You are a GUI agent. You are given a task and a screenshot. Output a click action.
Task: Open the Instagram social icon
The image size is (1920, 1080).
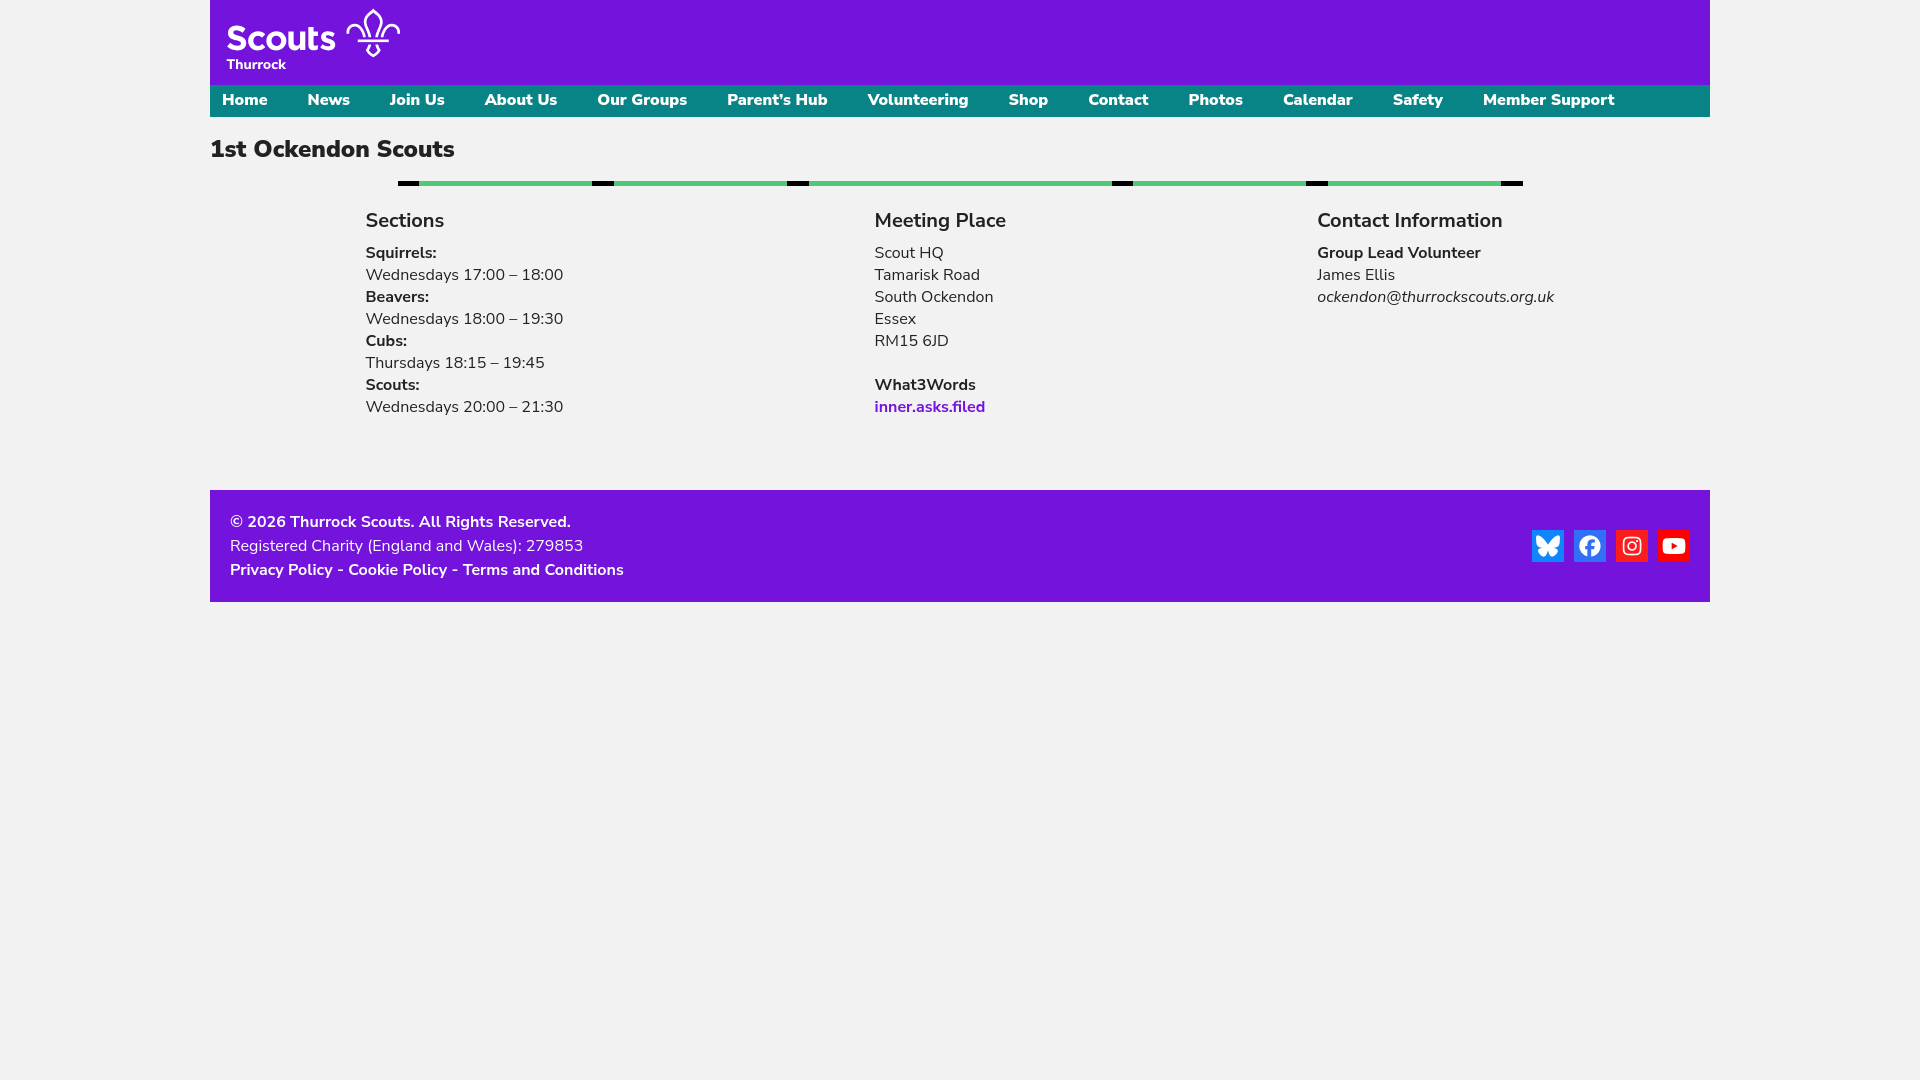1631,546
